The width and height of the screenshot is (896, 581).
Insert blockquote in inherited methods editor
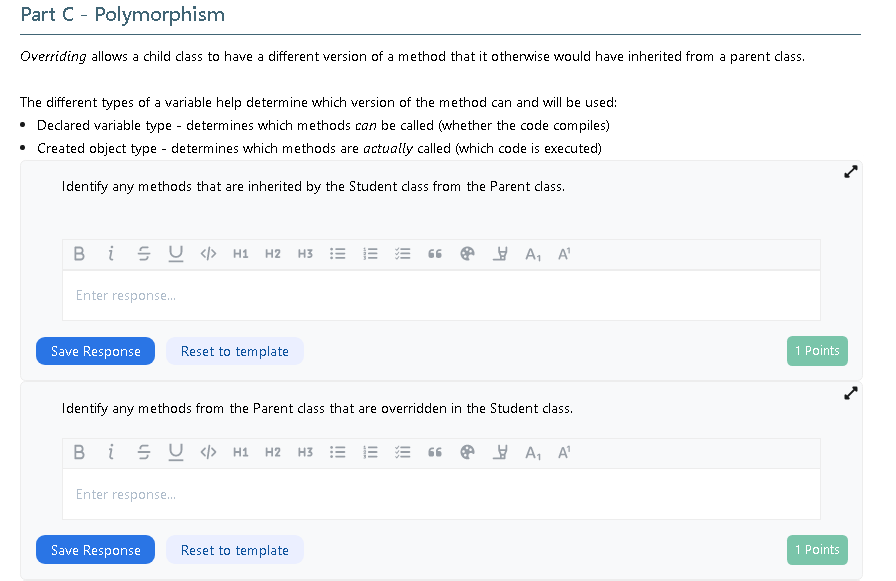click(435, 254)
